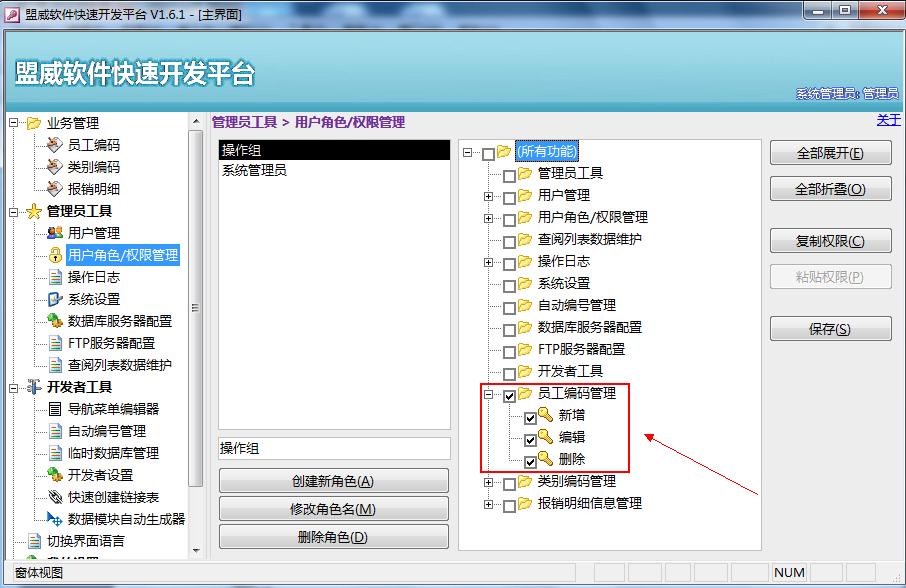This screenshot has width=906, height=588.
Task: Click the key icon beside 新增 permission
Action: point(545,415)
